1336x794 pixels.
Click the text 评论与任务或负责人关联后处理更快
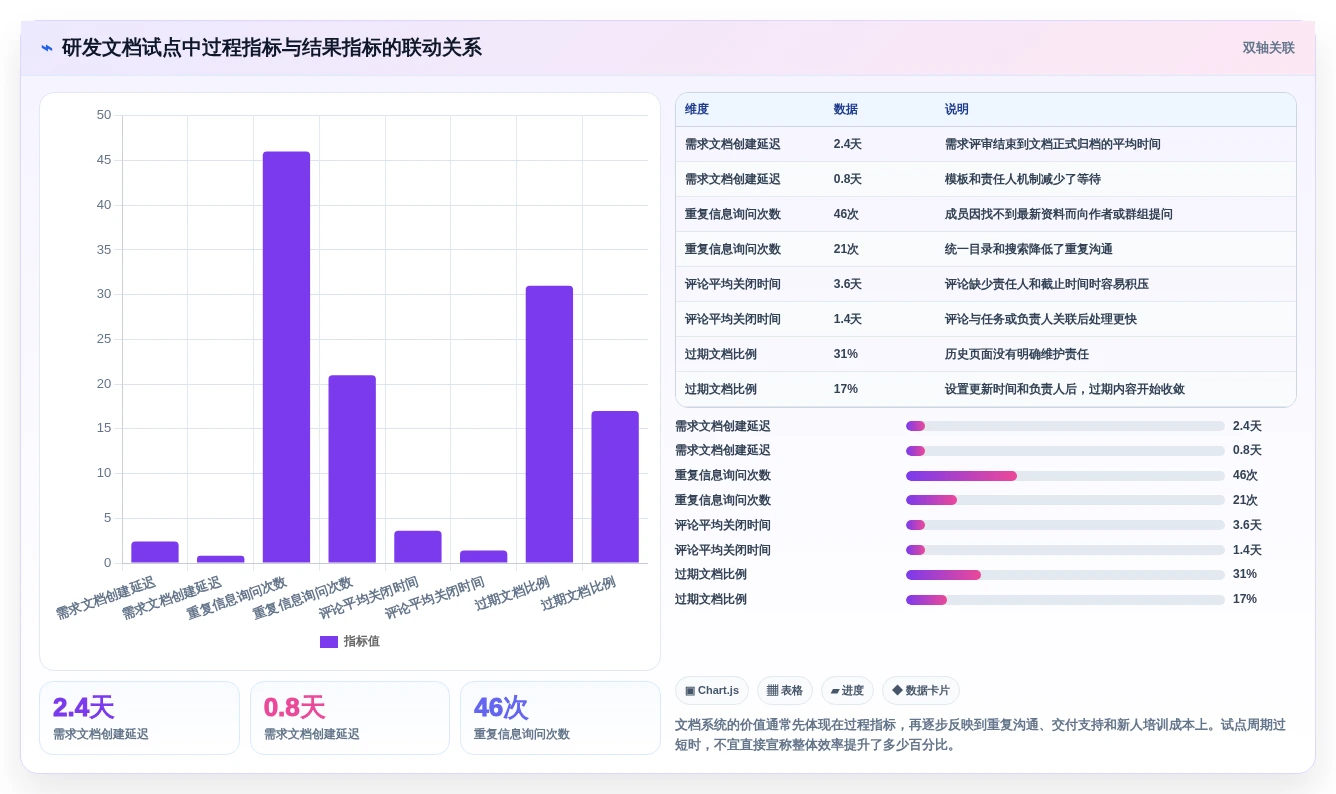coord(1041,320)
